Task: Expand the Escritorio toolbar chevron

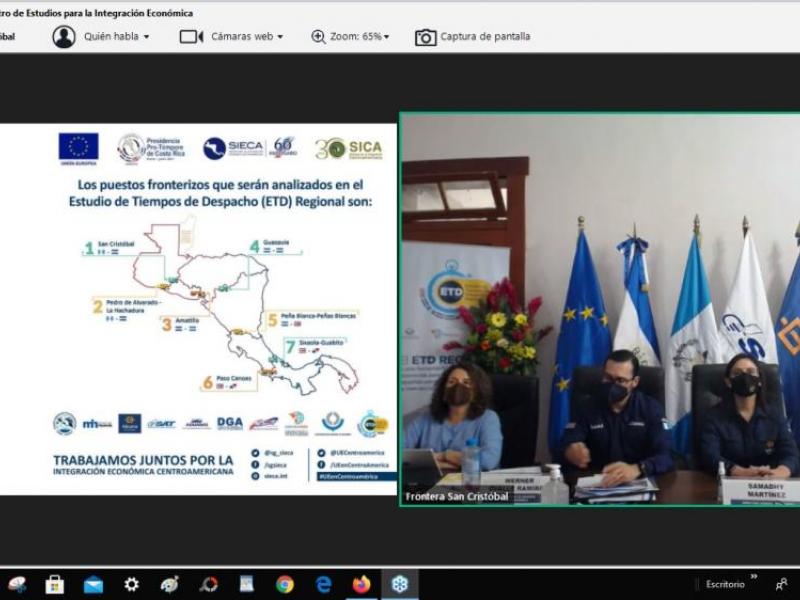Action: pos(753,578)
